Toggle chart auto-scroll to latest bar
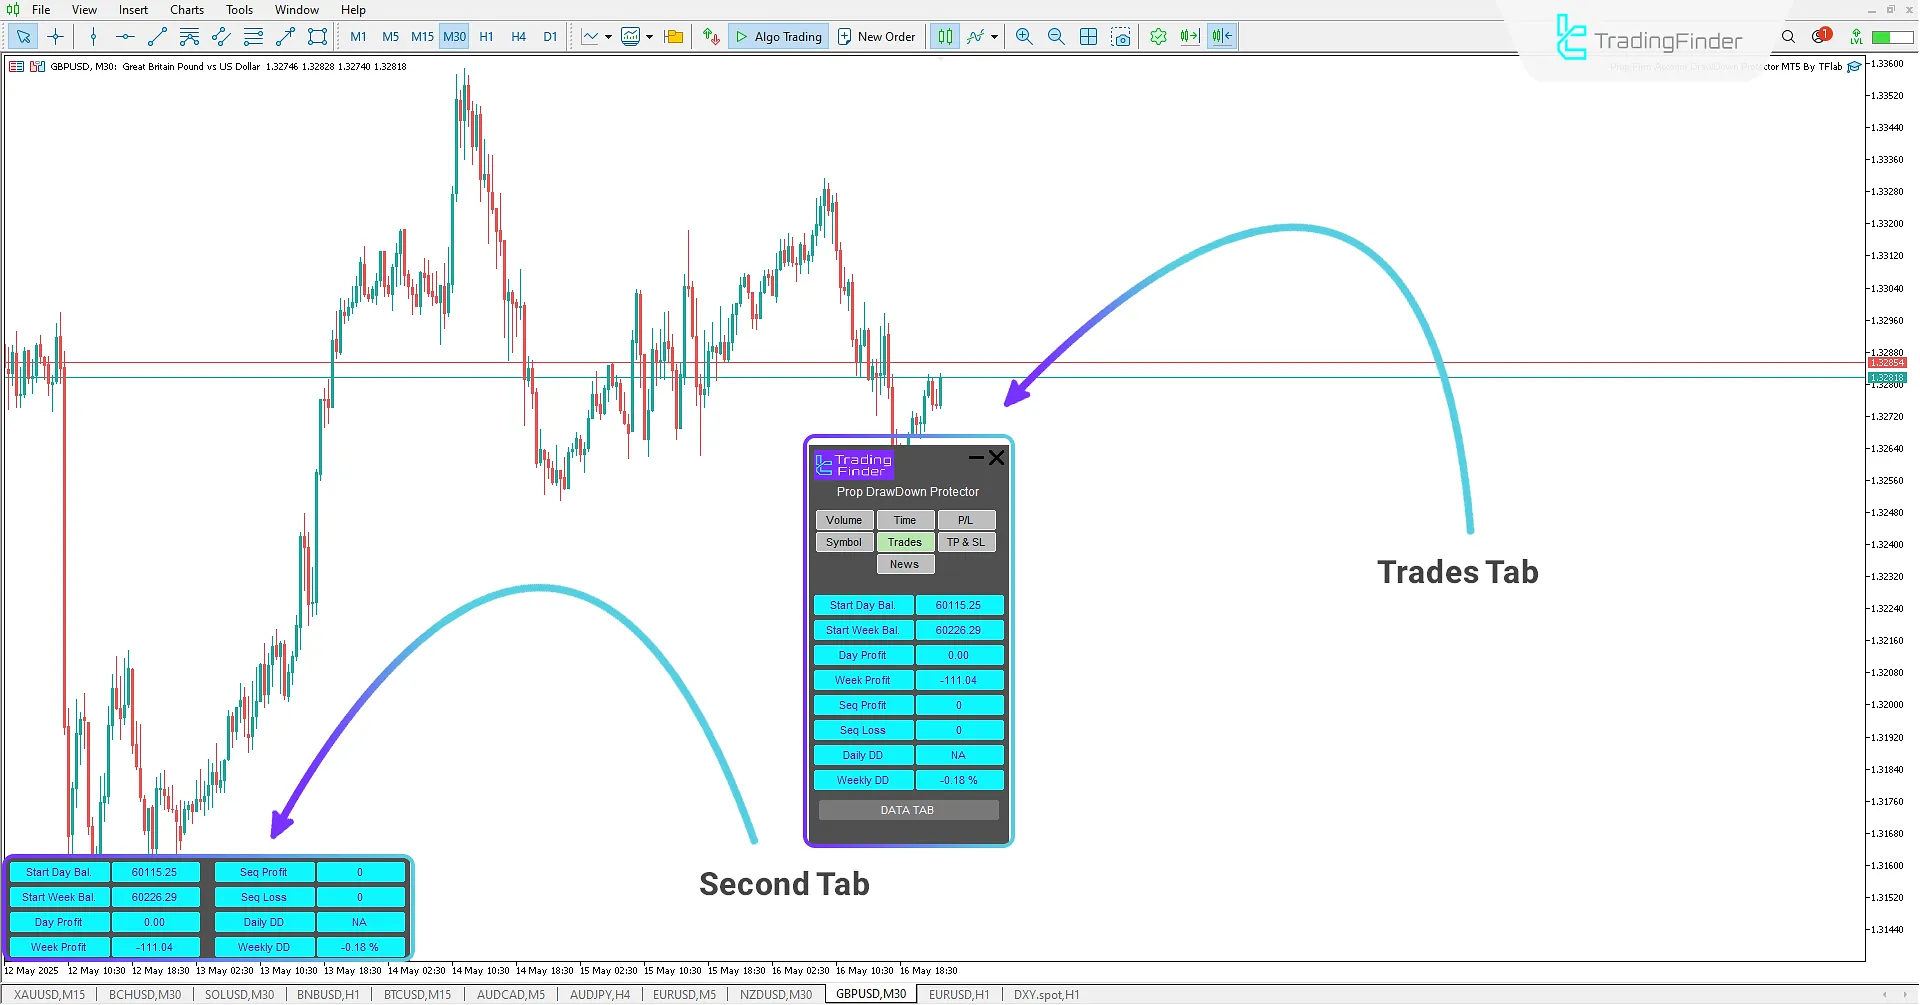 (x=1189, y=37)
